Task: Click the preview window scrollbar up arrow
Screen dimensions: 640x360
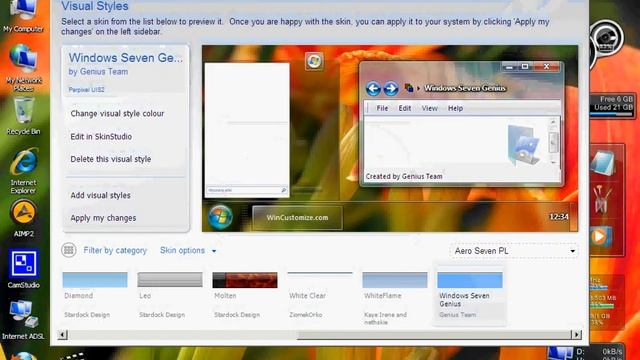Action: point(553,122)
